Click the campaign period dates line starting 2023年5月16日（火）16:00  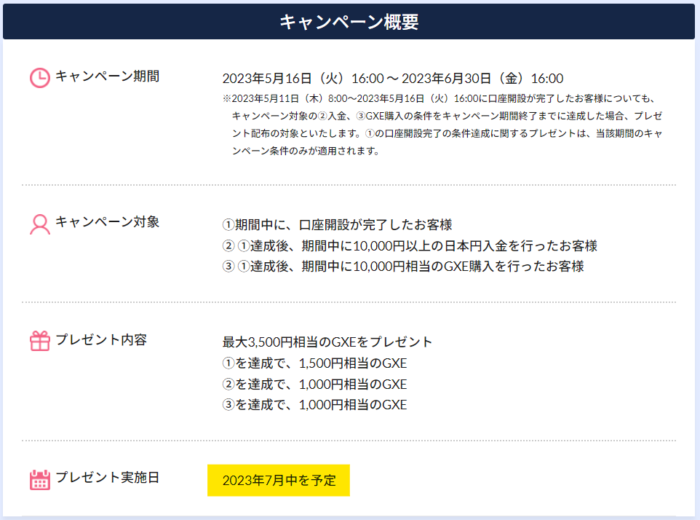point(393,79)
